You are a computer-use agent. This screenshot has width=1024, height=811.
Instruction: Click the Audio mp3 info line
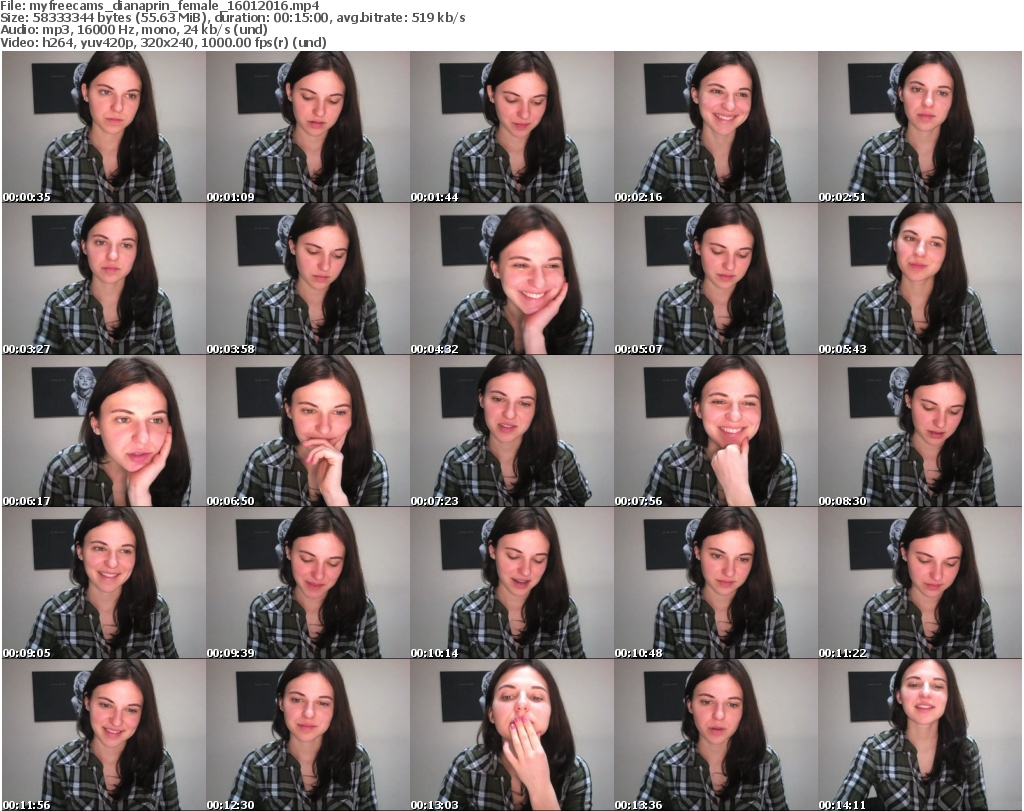coord(134,30)
